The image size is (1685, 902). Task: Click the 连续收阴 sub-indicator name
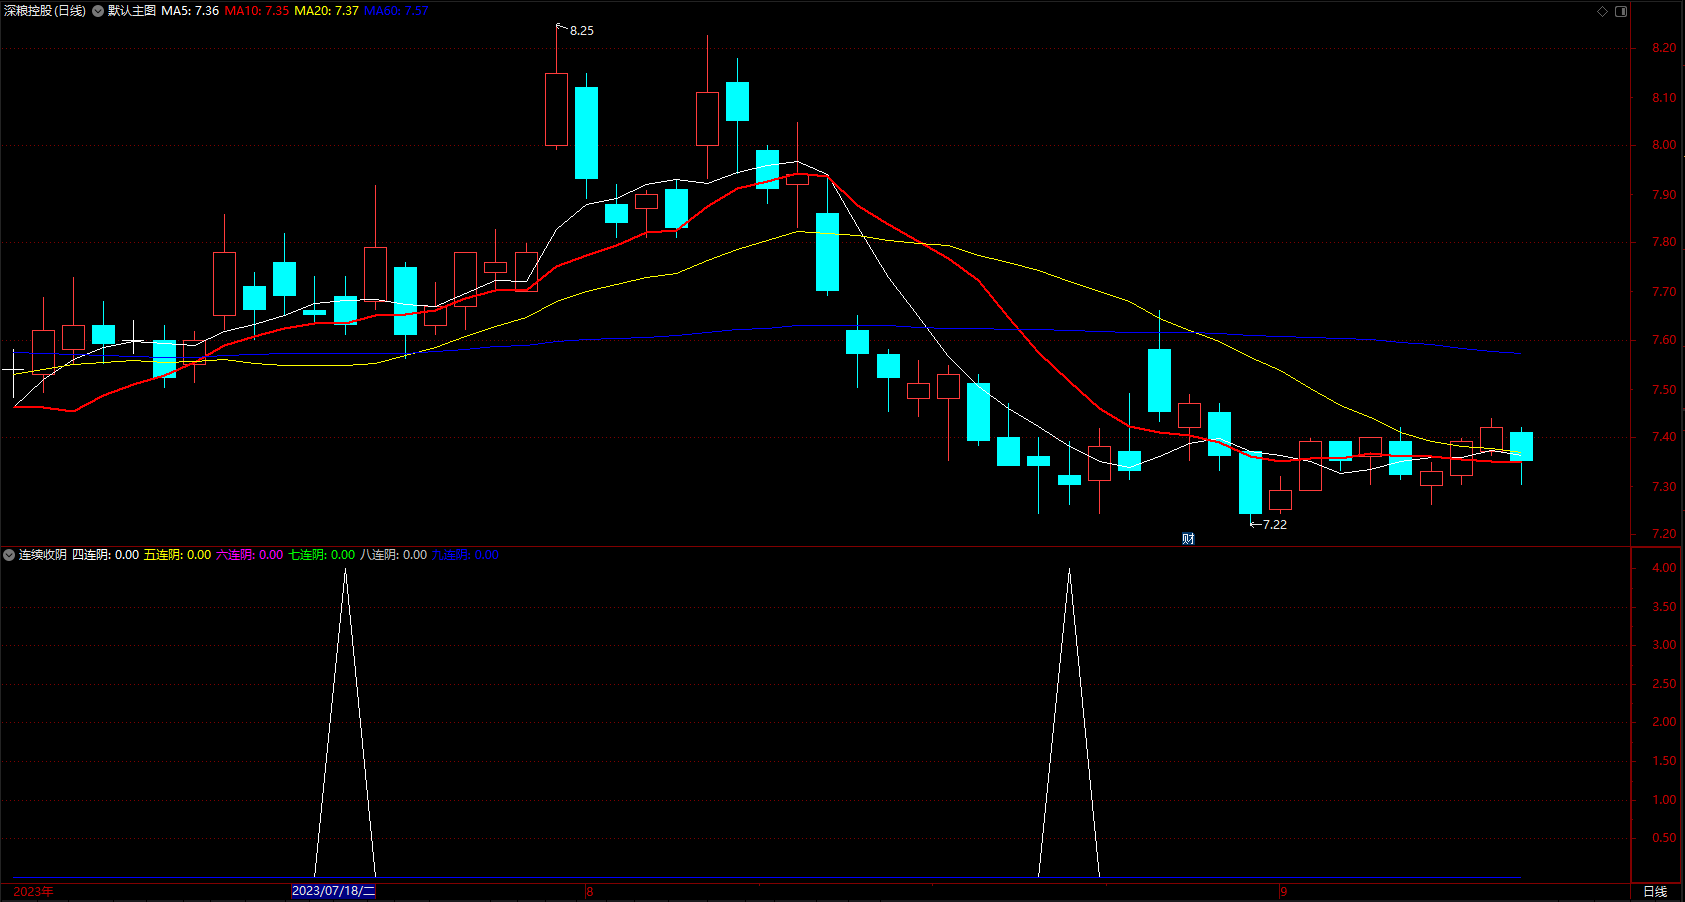43,555
